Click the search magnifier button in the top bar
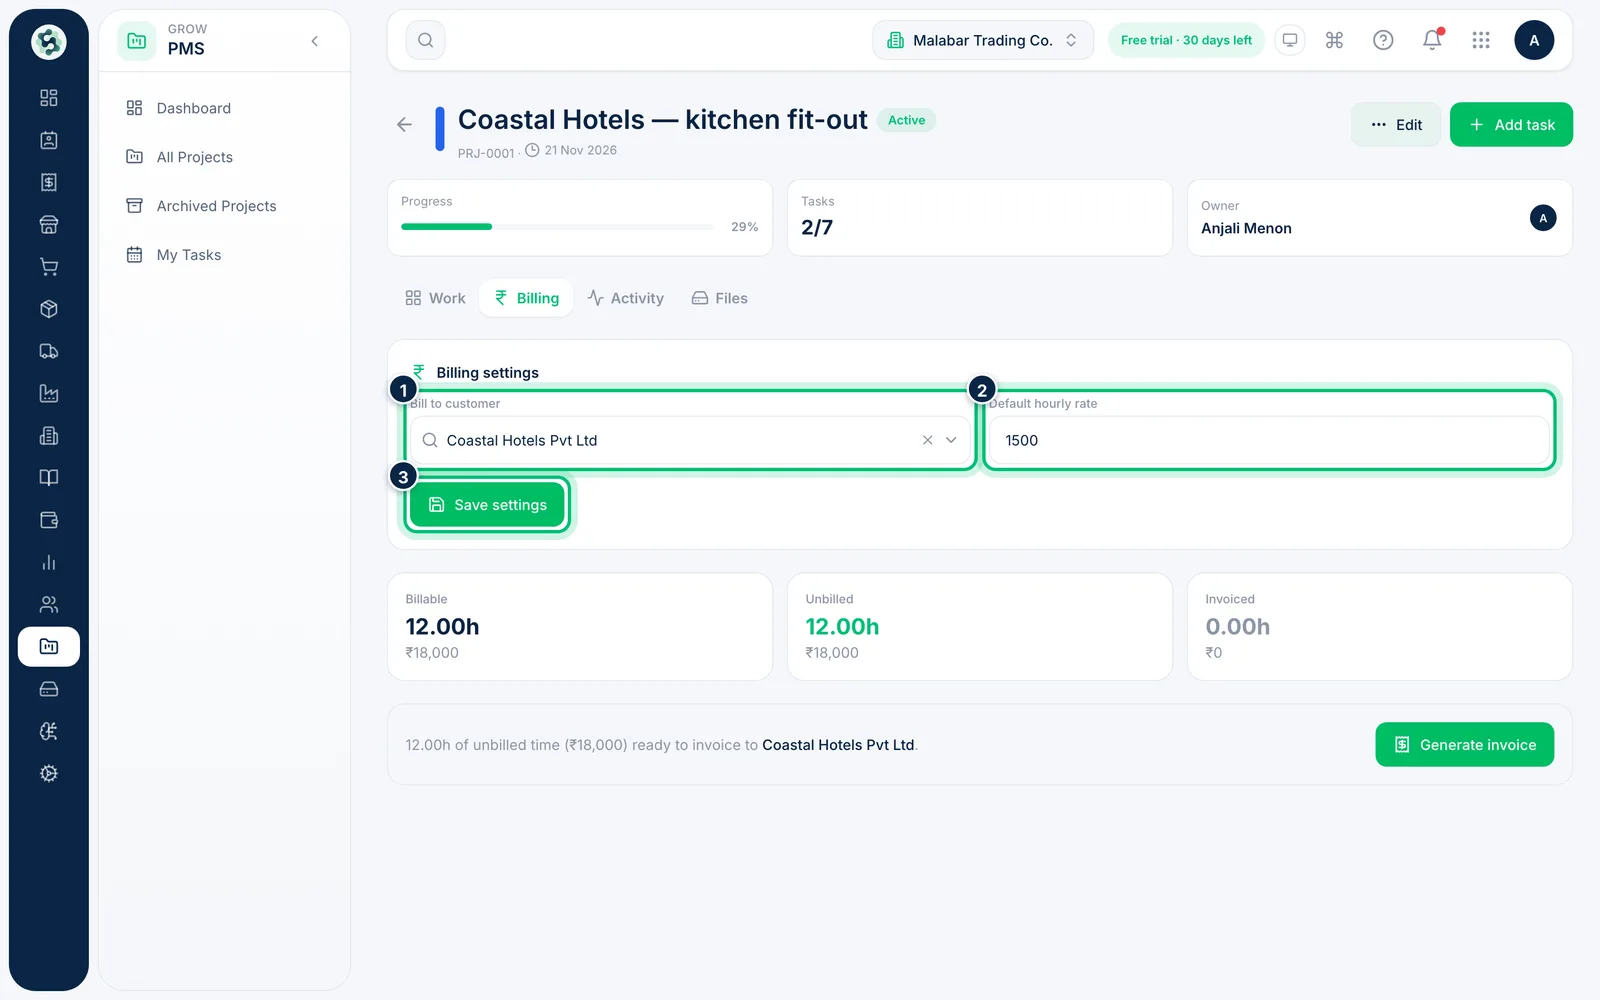The image size is (1600, 1000). 425,40
